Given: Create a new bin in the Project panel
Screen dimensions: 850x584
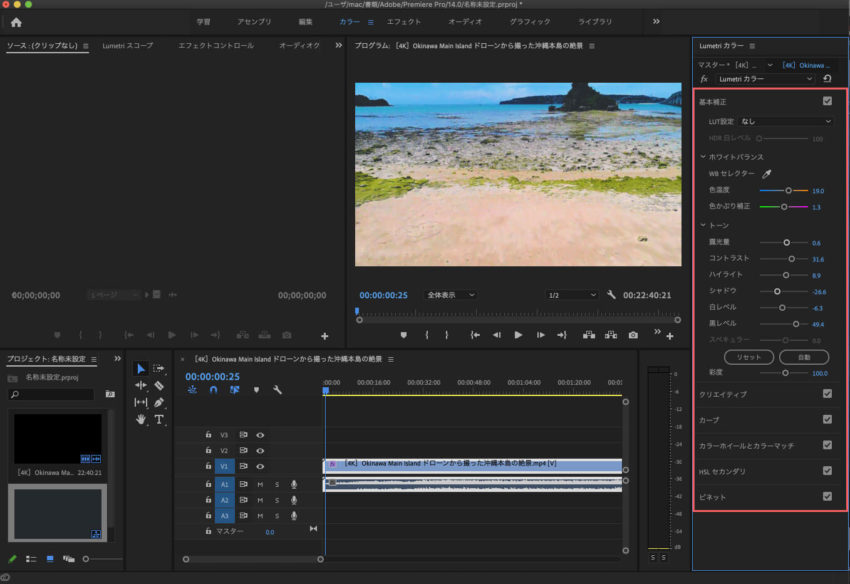Looking at the screenshot, I should (x=110, y=394).
